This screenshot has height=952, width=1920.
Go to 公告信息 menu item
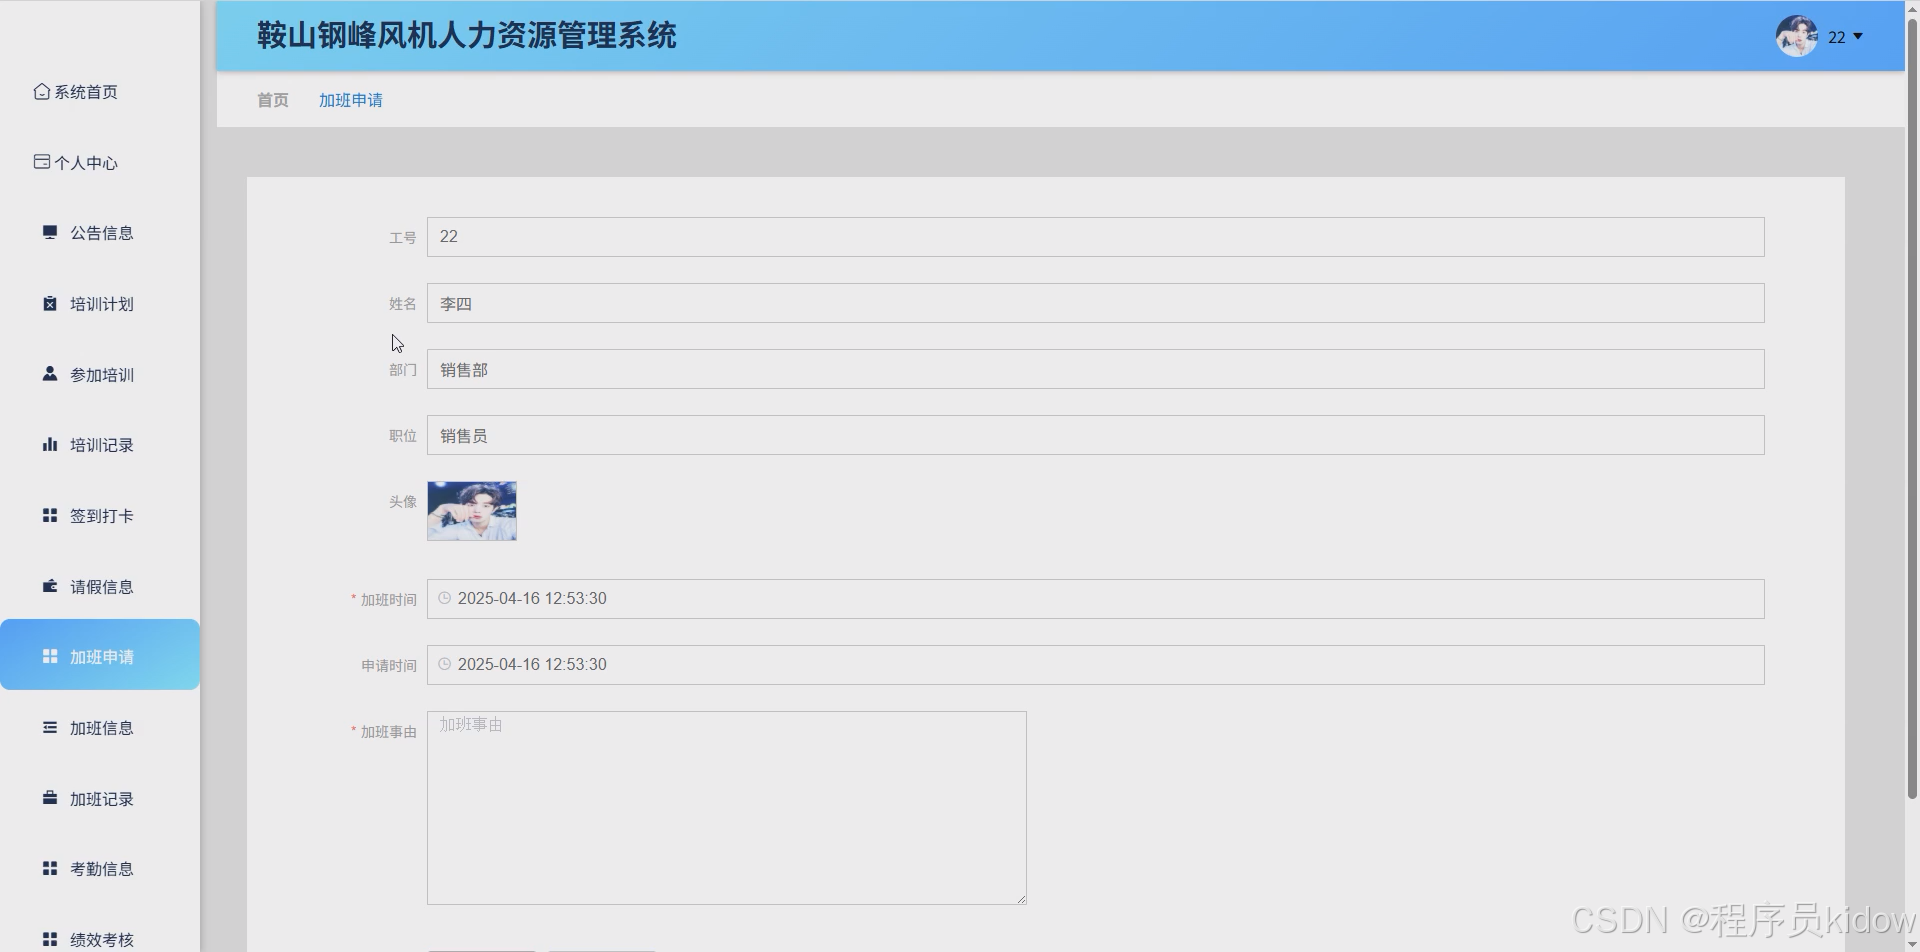pos(100,233)
